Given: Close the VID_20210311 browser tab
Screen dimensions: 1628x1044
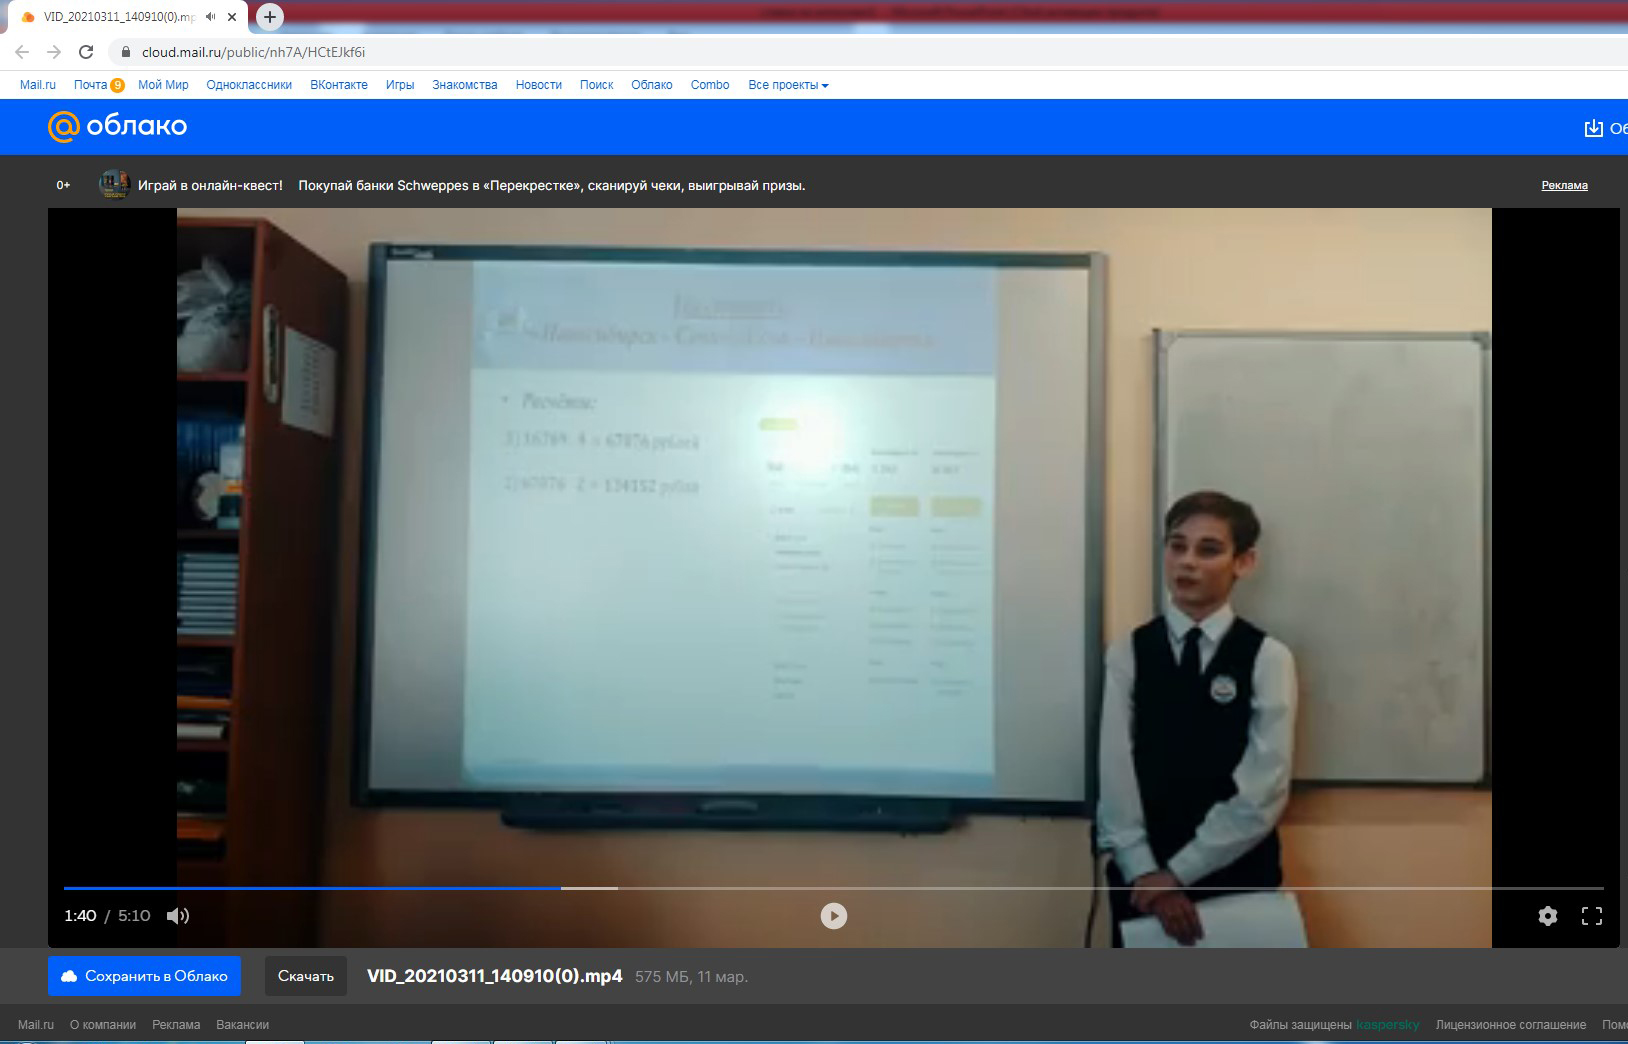Looking at the screenshot, I should coord(232,17).
